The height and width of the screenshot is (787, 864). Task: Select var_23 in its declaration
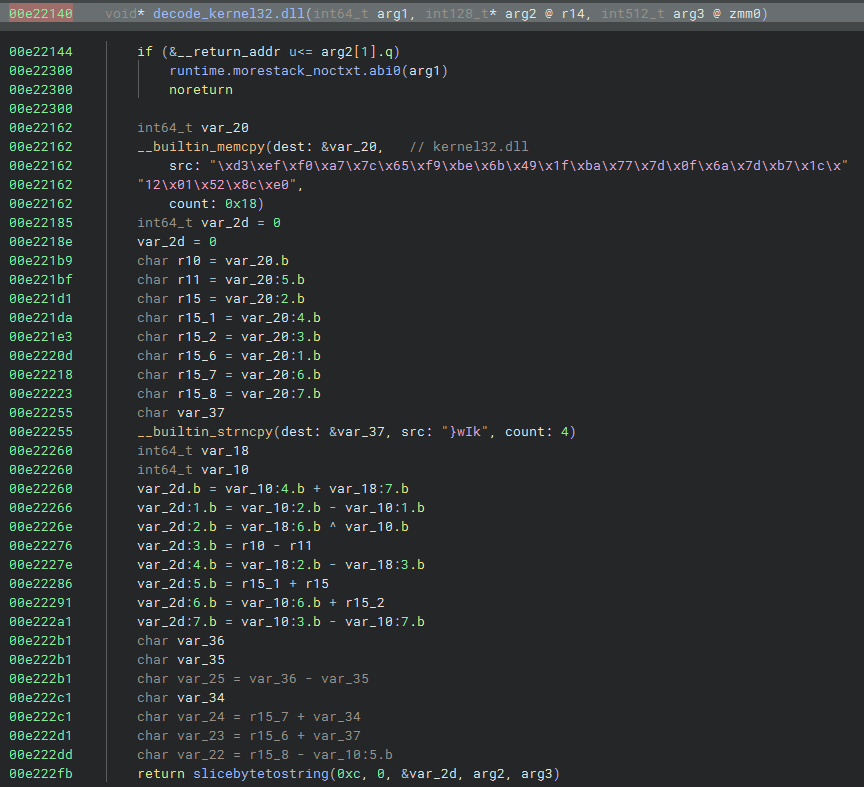coord(201,736)
